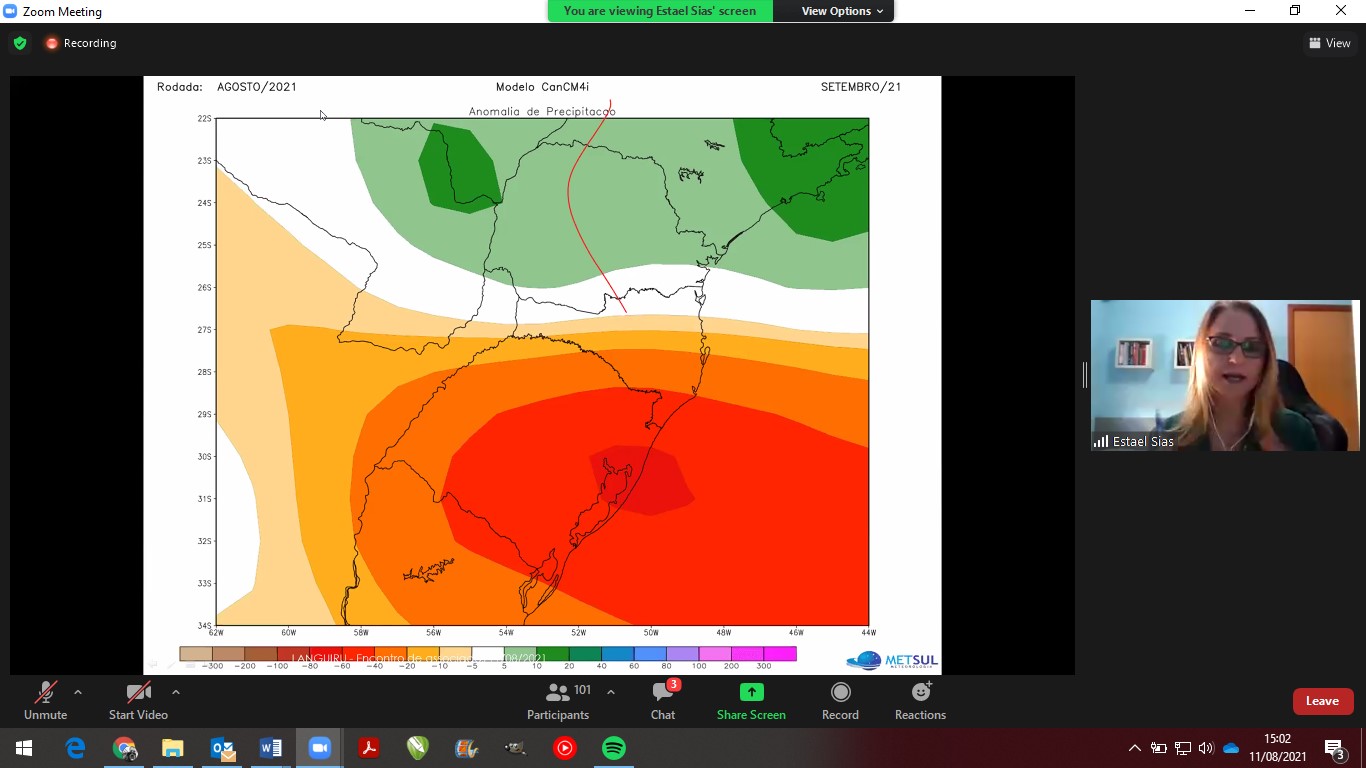Viewport: 1366px width, 768px height.
Task: Unmute the microphone
Action: [x=45, y=701]
